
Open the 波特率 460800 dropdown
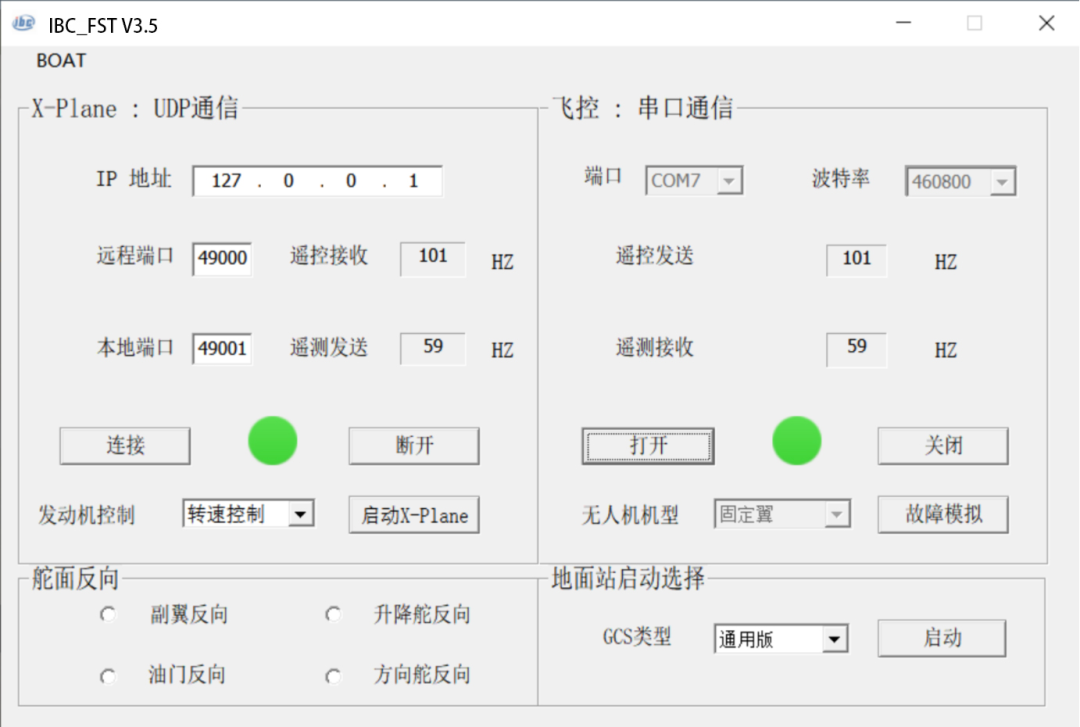(1003, 182)
